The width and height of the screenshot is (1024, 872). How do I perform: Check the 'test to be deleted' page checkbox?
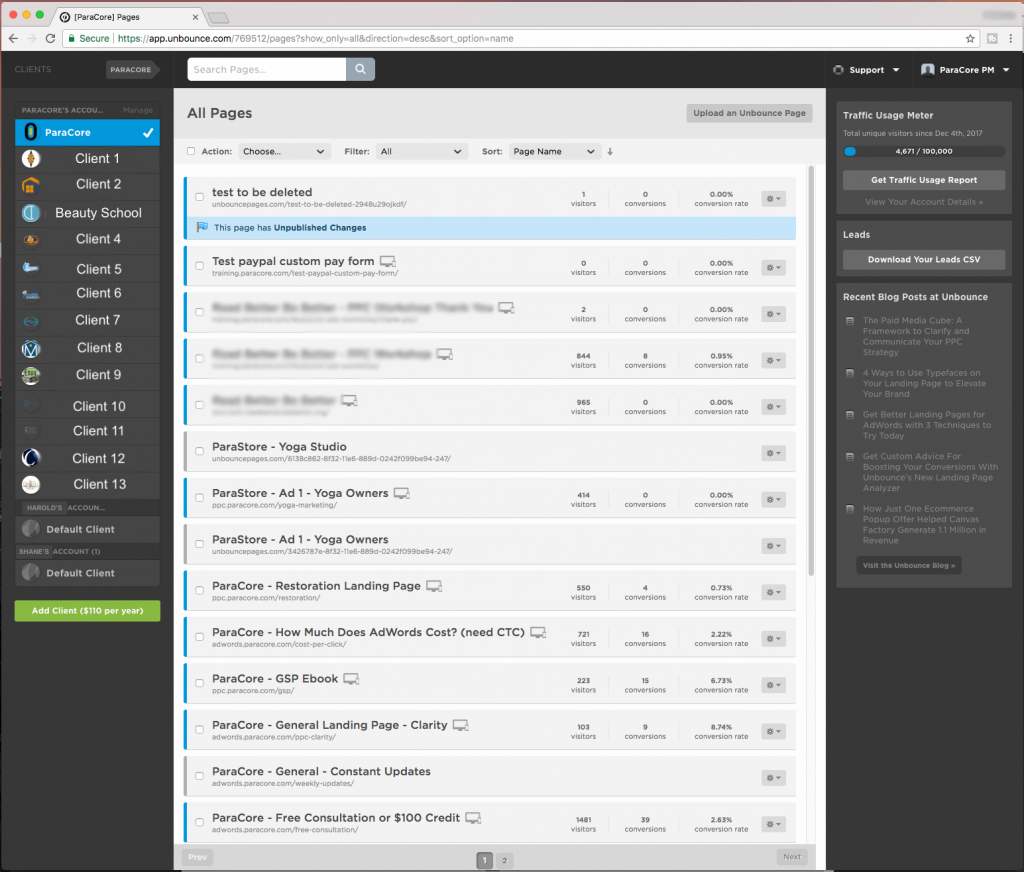pos(199,197)
